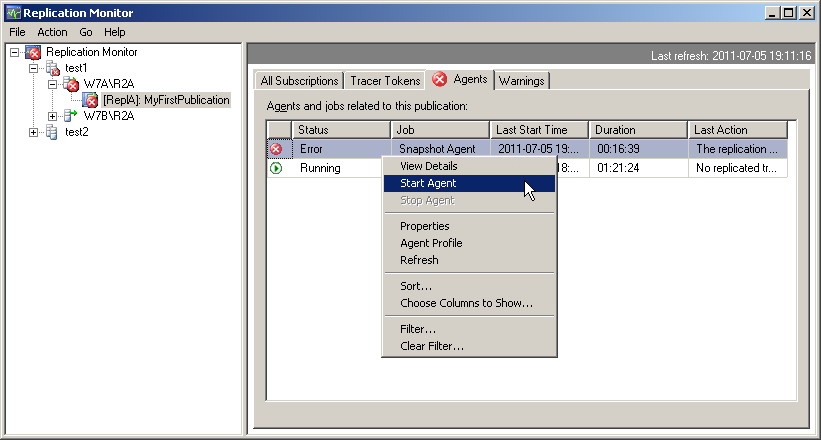Click 'The replication ...' last action cell
Viewport: 821px width, 440px height.
(x=738, y=149)
